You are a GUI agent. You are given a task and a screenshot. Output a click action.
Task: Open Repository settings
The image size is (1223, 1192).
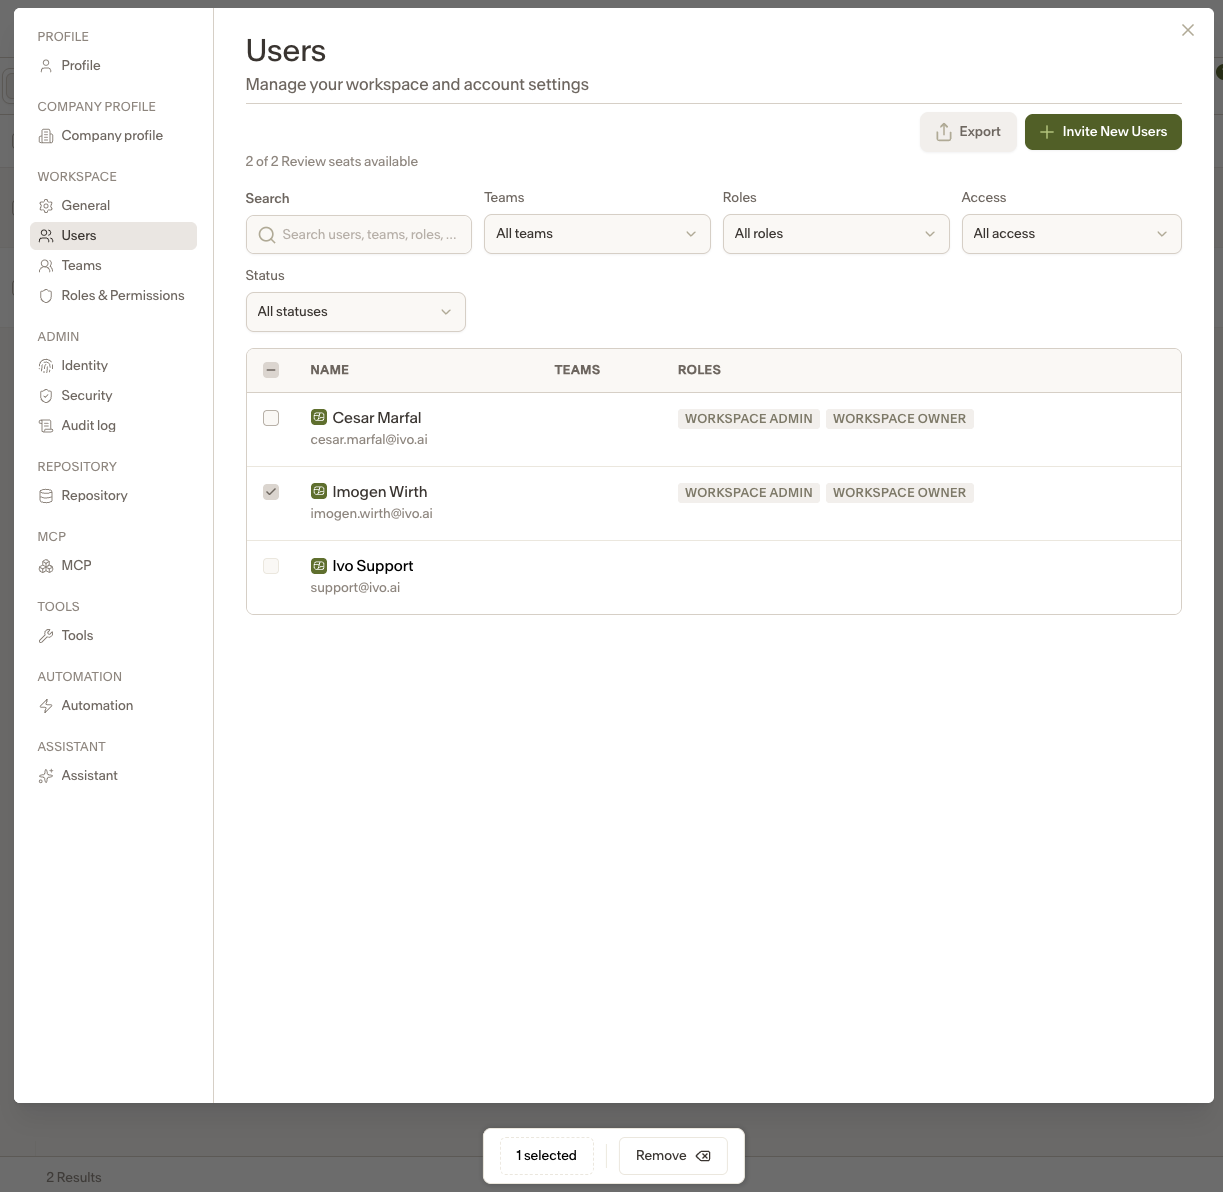click(114, 496)
